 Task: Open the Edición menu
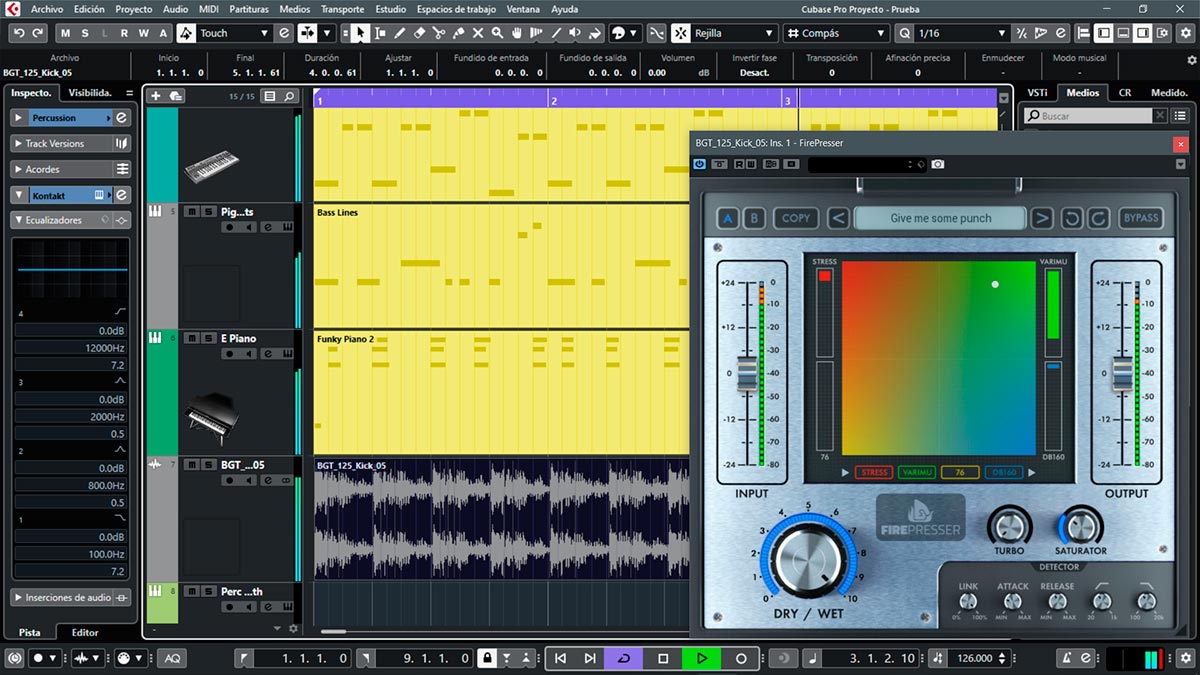click(x=89, y=9)
